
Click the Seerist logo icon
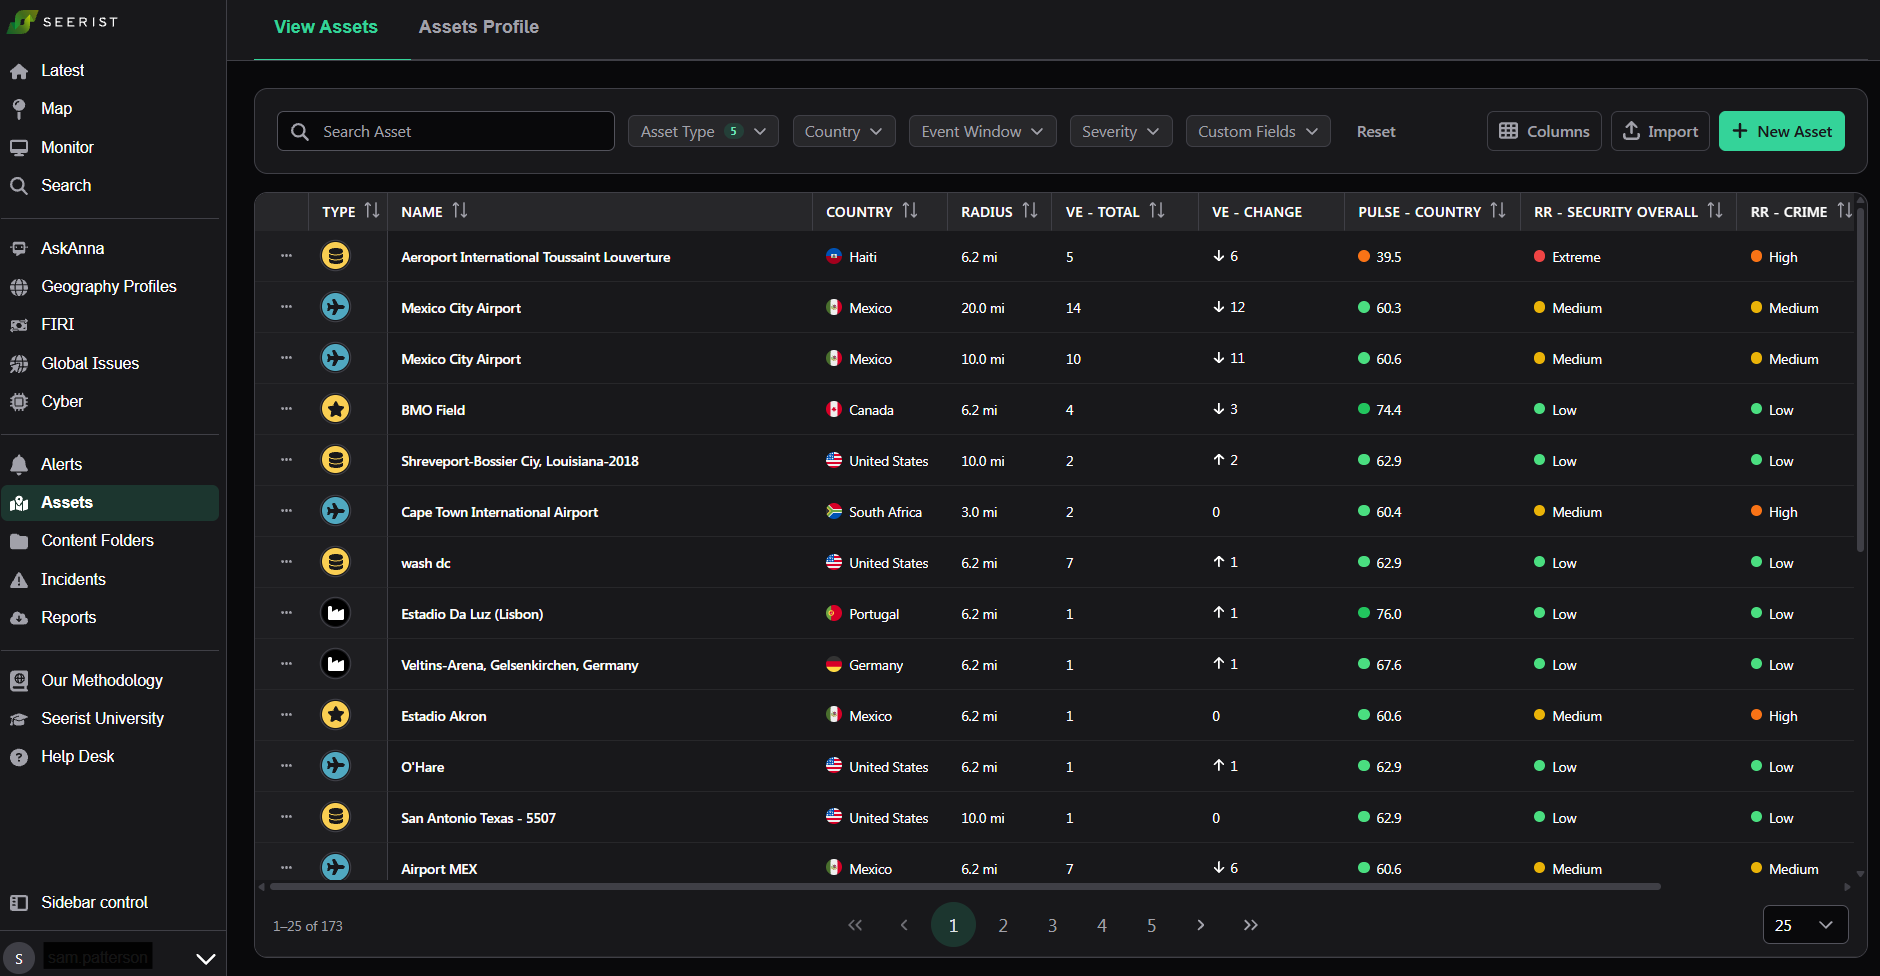coord(21,21)
